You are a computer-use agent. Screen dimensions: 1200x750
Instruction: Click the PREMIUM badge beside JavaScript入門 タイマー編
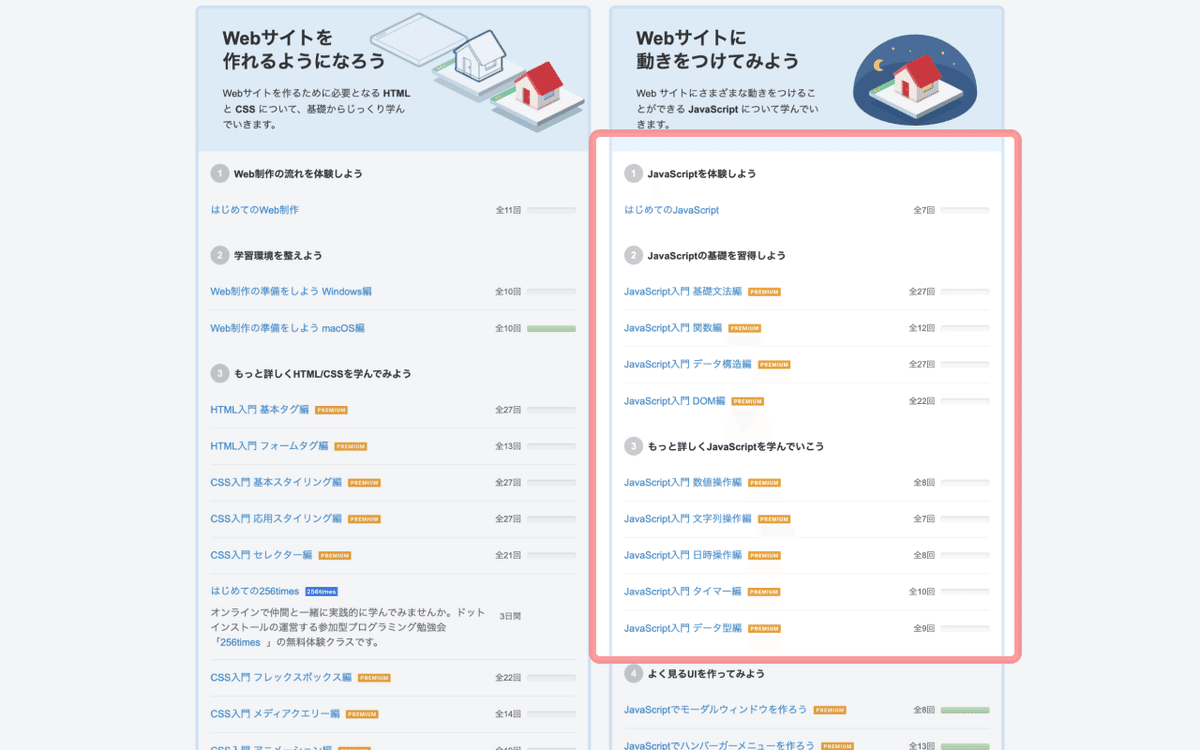[x=764, y=592]
